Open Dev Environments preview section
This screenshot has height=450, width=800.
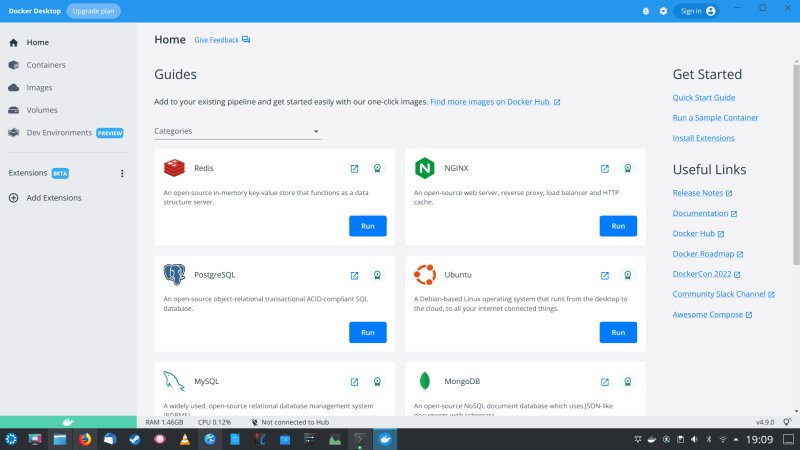coord(68,133)
